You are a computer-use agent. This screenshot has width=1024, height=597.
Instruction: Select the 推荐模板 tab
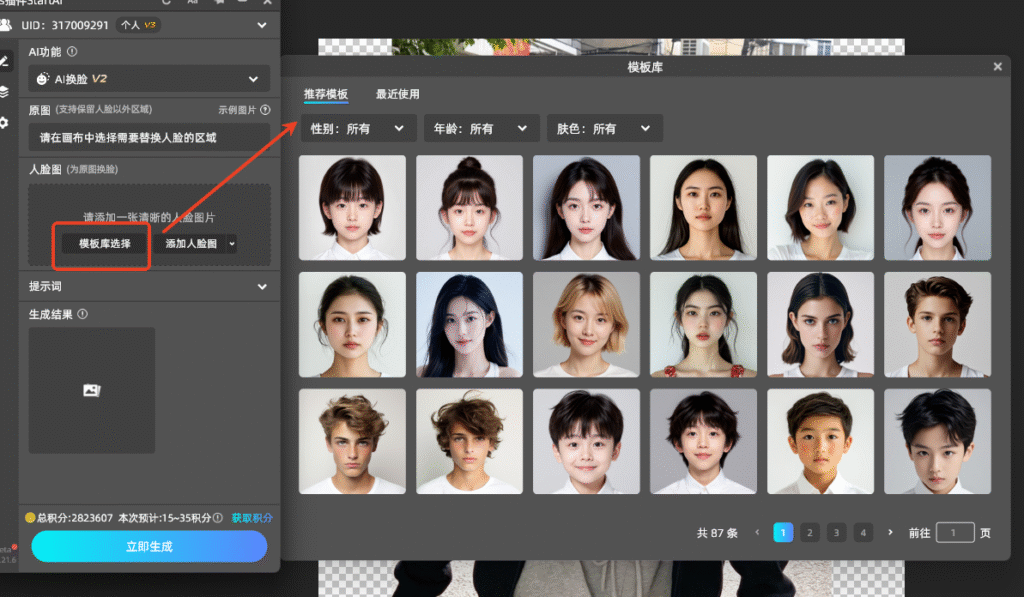pyautogui.click(x=326, y=94)
